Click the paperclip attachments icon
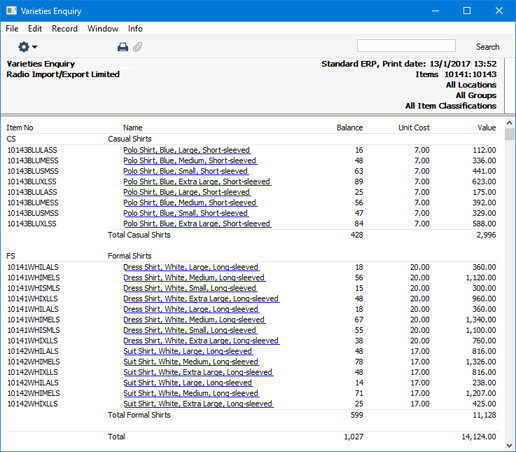Image resolution: width=516 pixels, height=452 pixels. [138, 47]
